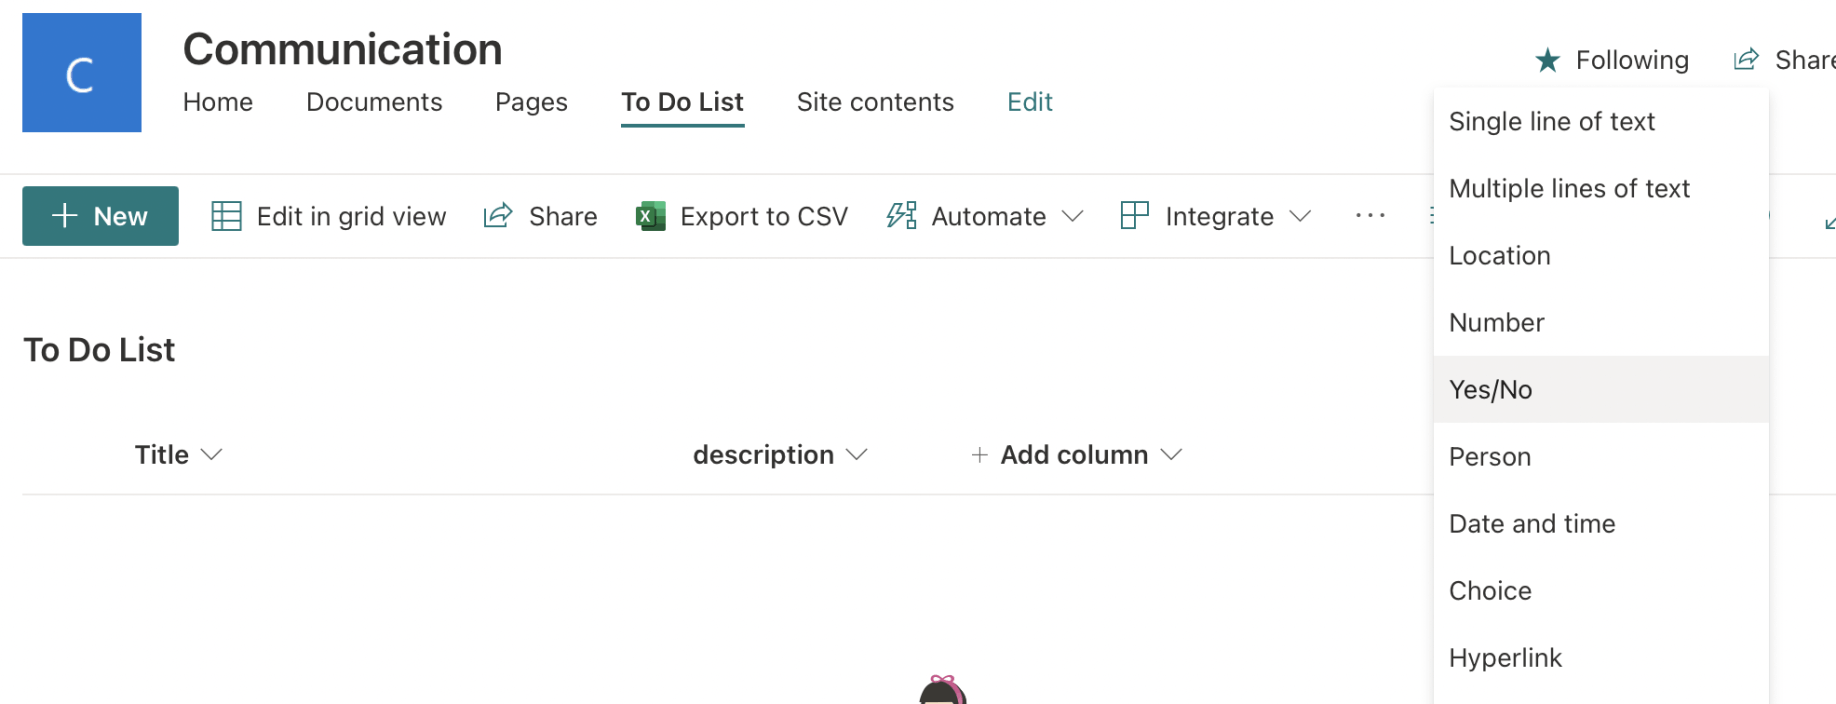Image resolution: width=1836 pixels, height=704 pixels.
Task: Expand the Integrate dropdown chevron
Action: pos(1300,216)
